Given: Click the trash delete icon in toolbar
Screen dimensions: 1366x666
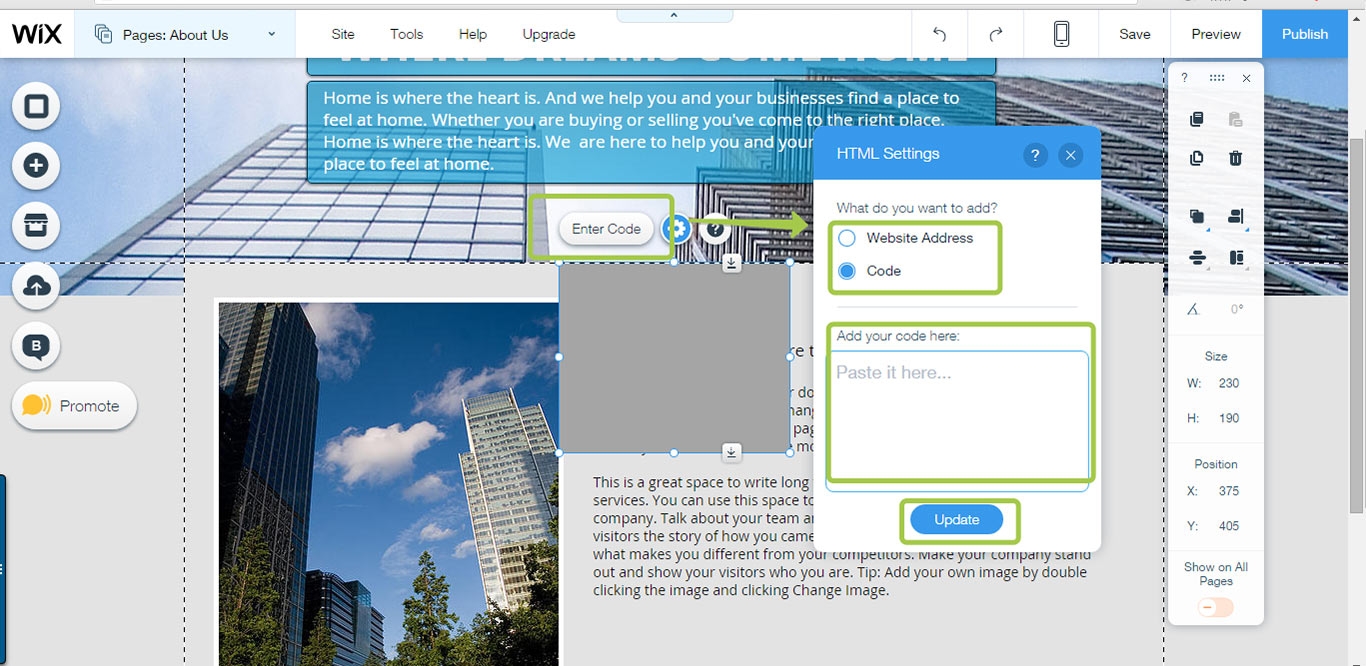Looking at the screenshot, I should pyautogui.click(x=1236, y=158).
